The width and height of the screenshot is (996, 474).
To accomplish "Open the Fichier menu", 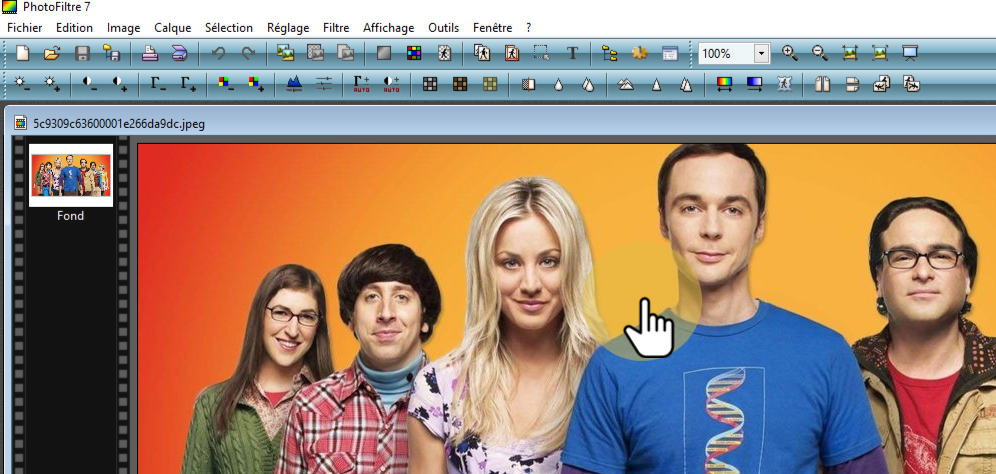I will click(25, 28).
